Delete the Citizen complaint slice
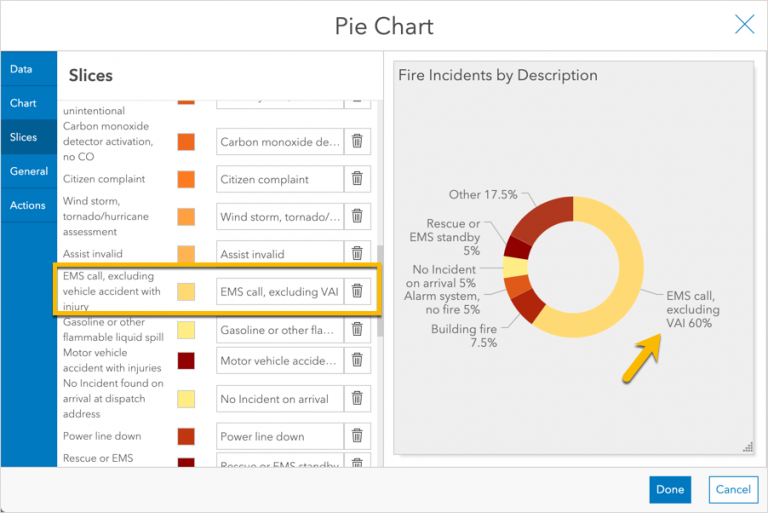The image size is (768, 513). (357, 179)
